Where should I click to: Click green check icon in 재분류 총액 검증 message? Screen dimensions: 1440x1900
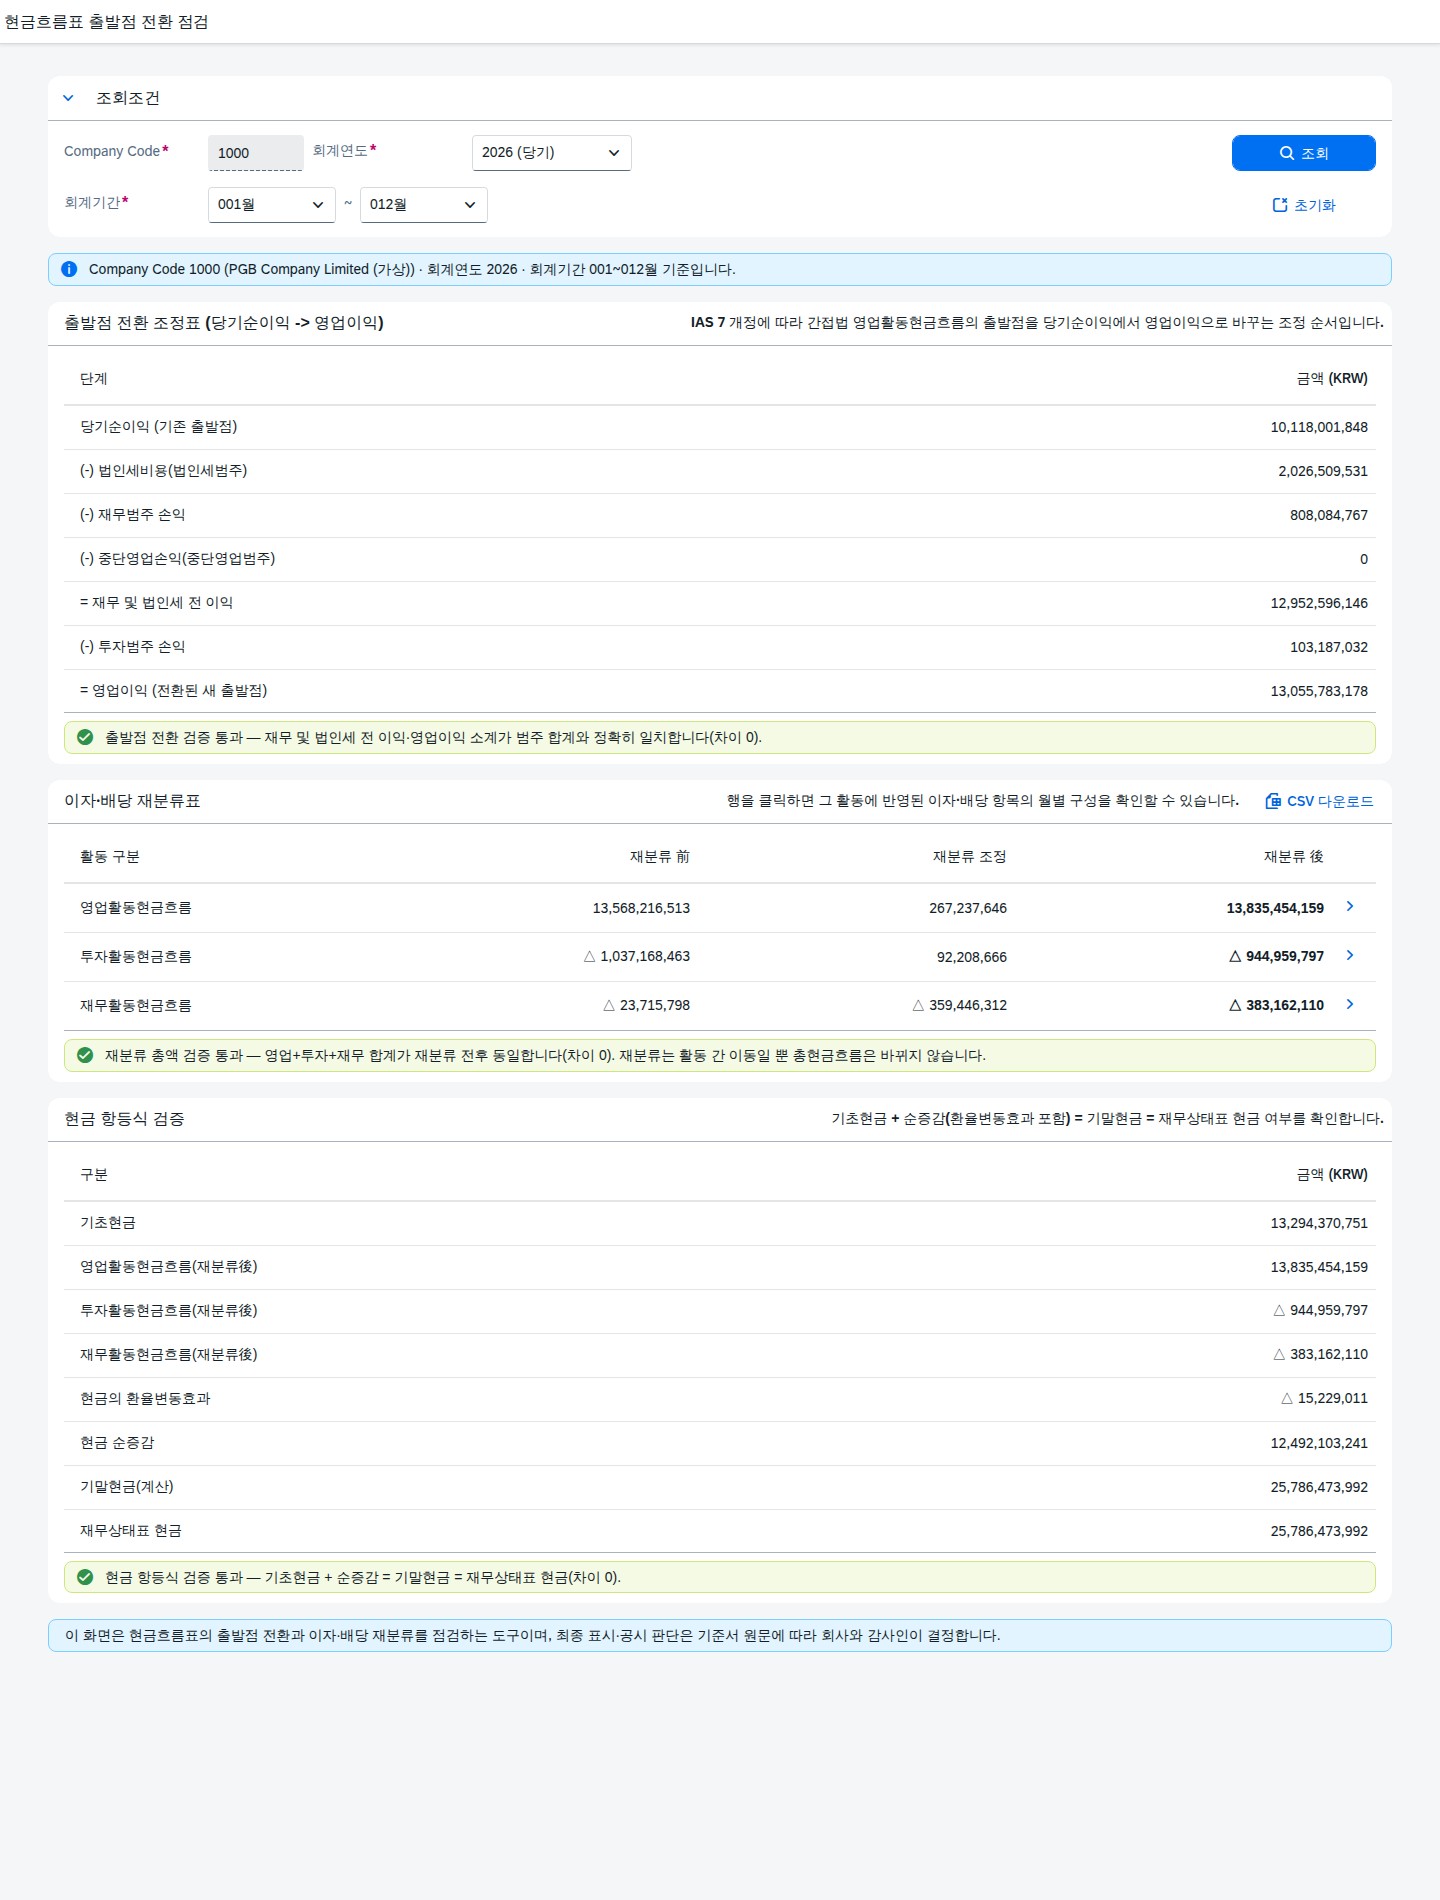(85, 1055)
